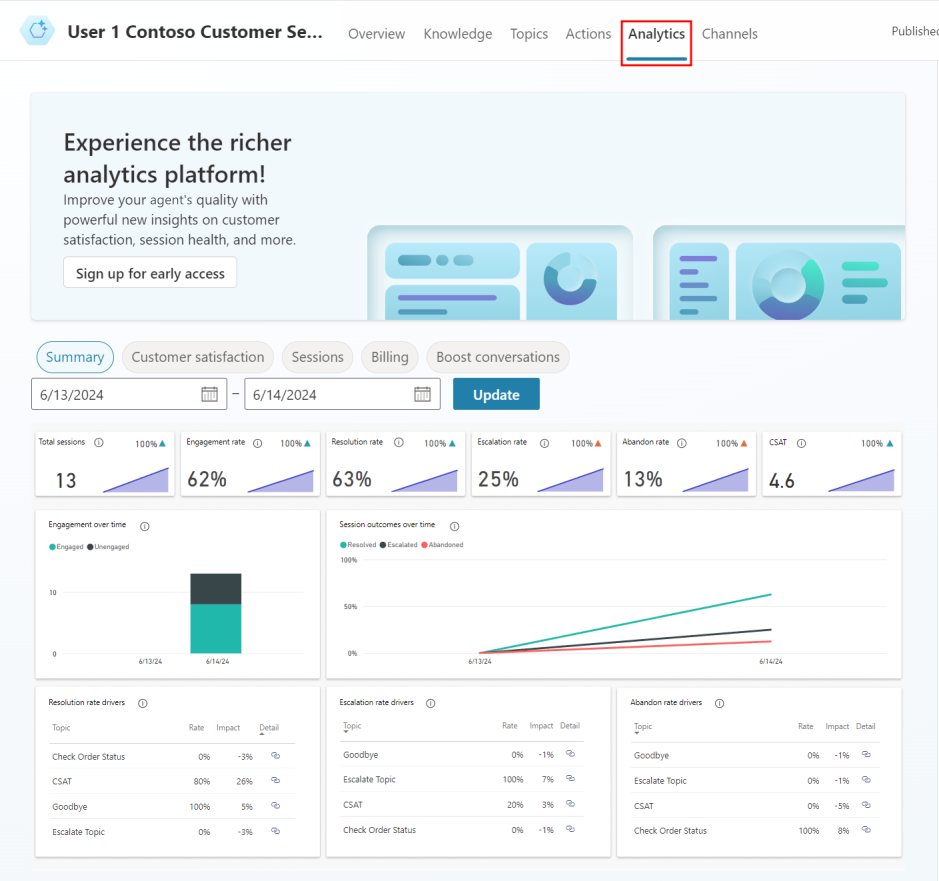
Task: Open the start date calendar picker
Action: (x=211, y=393)
